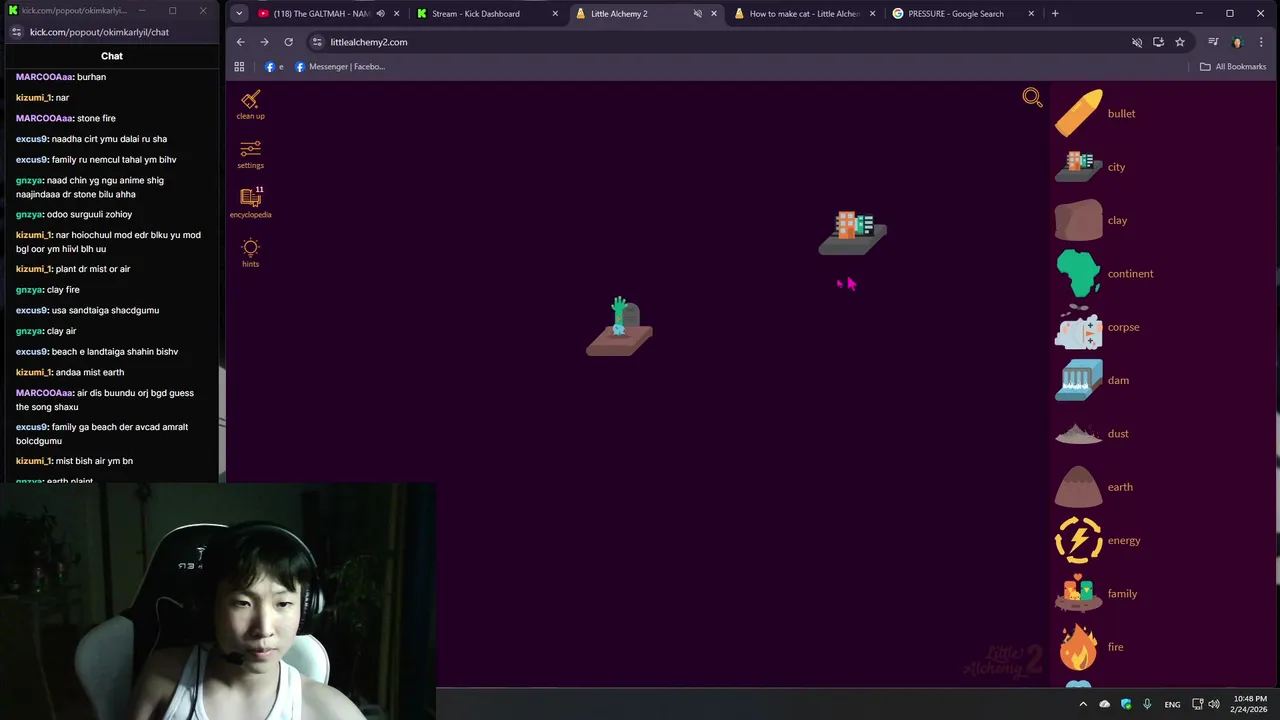Click the clean up broom icon
The height and width of the screenshot is (720, 1280).
tap(250, 99)
